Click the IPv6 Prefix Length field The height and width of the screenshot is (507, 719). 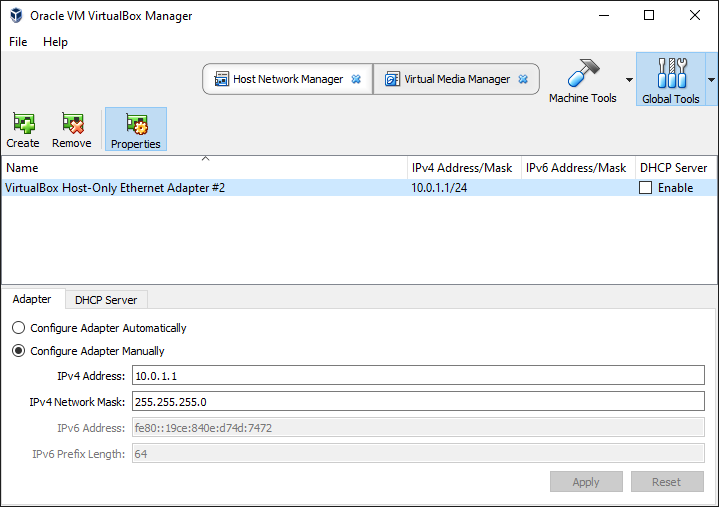point(418,454)
